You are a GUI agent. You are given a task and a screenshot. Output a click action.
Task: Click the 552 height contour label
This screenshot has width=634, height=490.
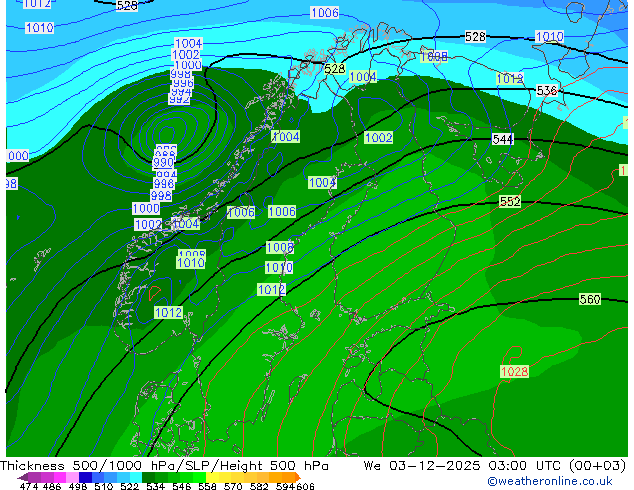[510, 201]
